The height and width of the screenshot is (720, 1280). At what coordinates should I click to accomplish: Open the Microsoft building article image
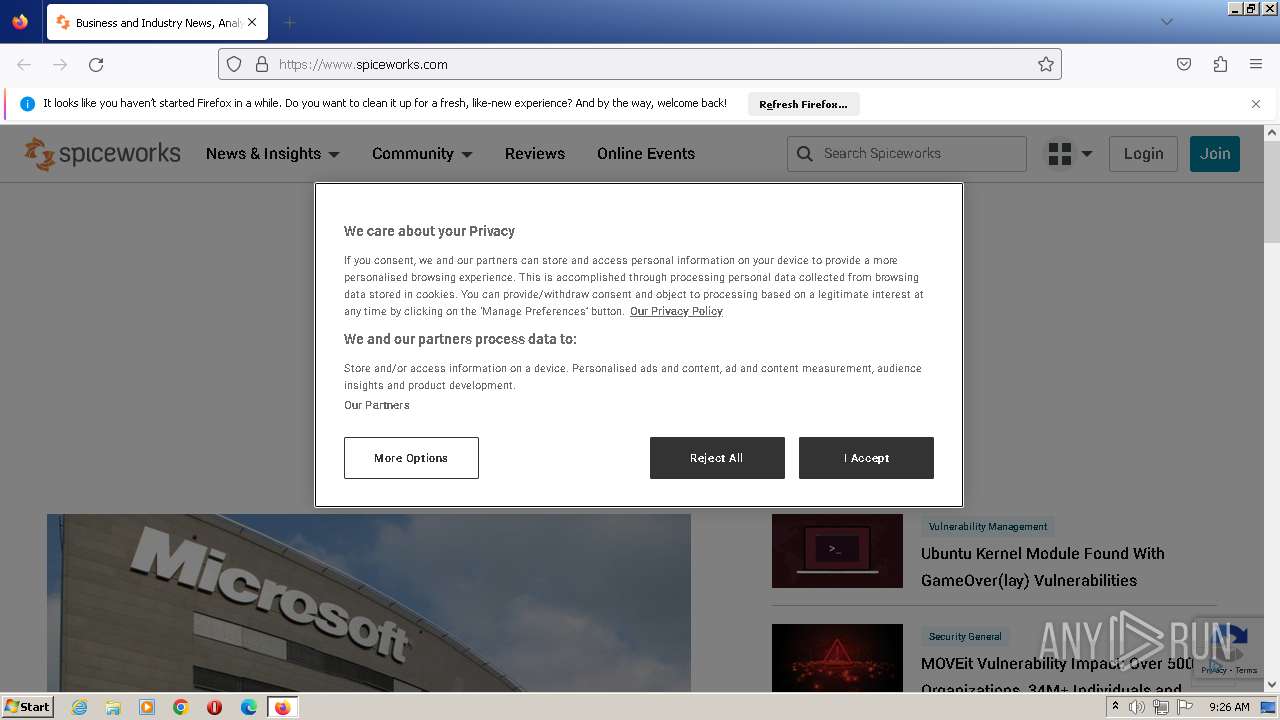pos(369,603)
